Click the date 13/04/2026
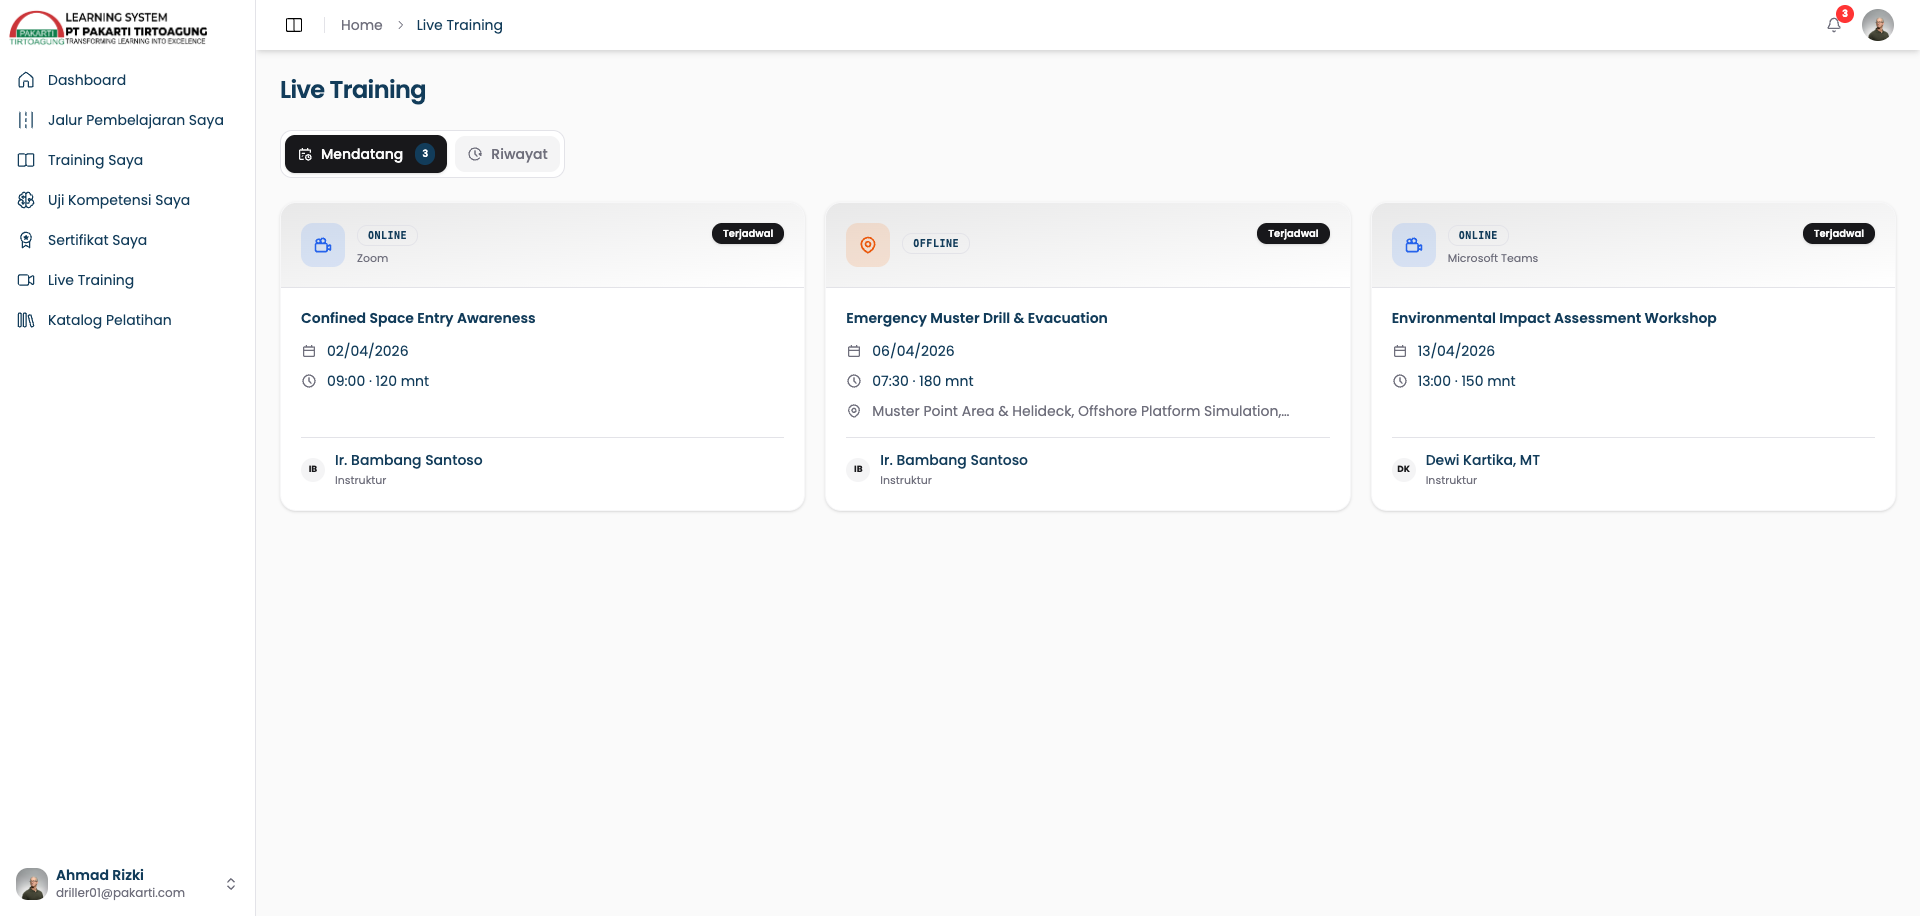The height and width of the screenshot is (916, 1920). pyautogui.click(x=1456, y=351)
